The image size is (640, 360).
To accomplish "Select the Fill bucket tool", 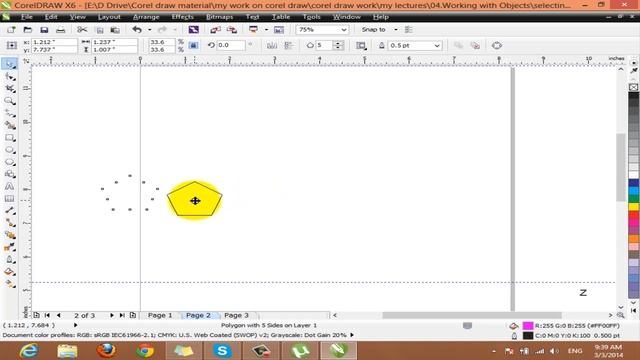I will click(9, 271).
